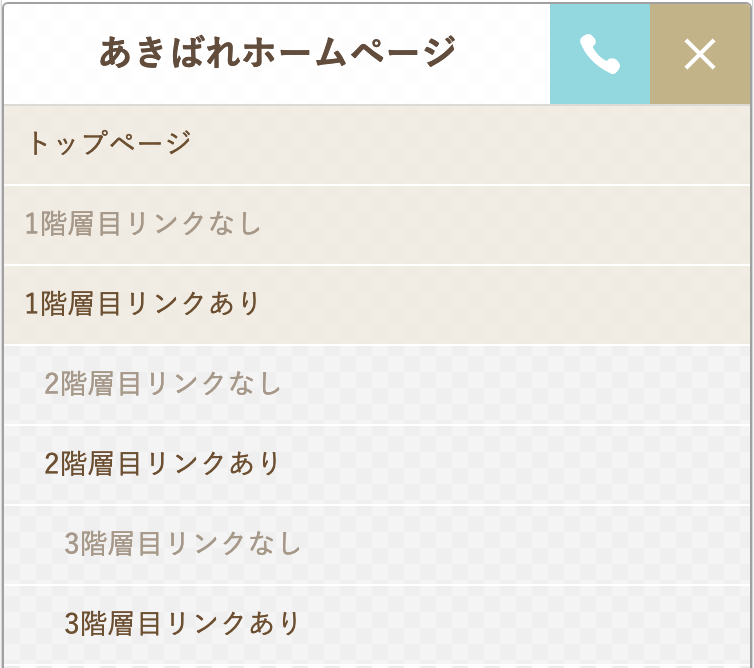Select 1階層目リンクなし menu item

click(x=377, y=225)
